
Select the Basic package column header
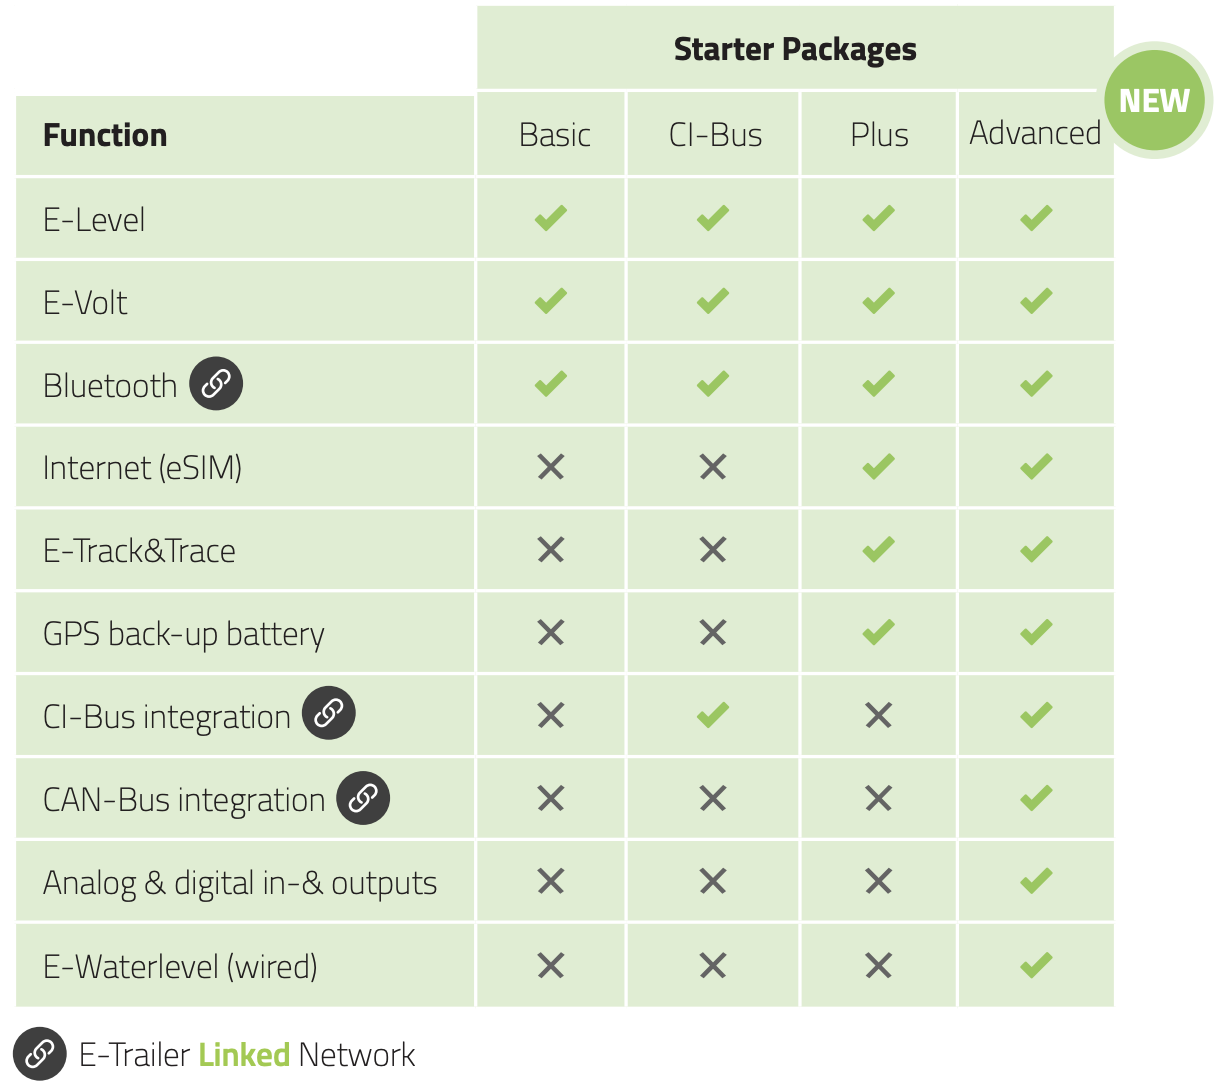click(x=554, y=135)
